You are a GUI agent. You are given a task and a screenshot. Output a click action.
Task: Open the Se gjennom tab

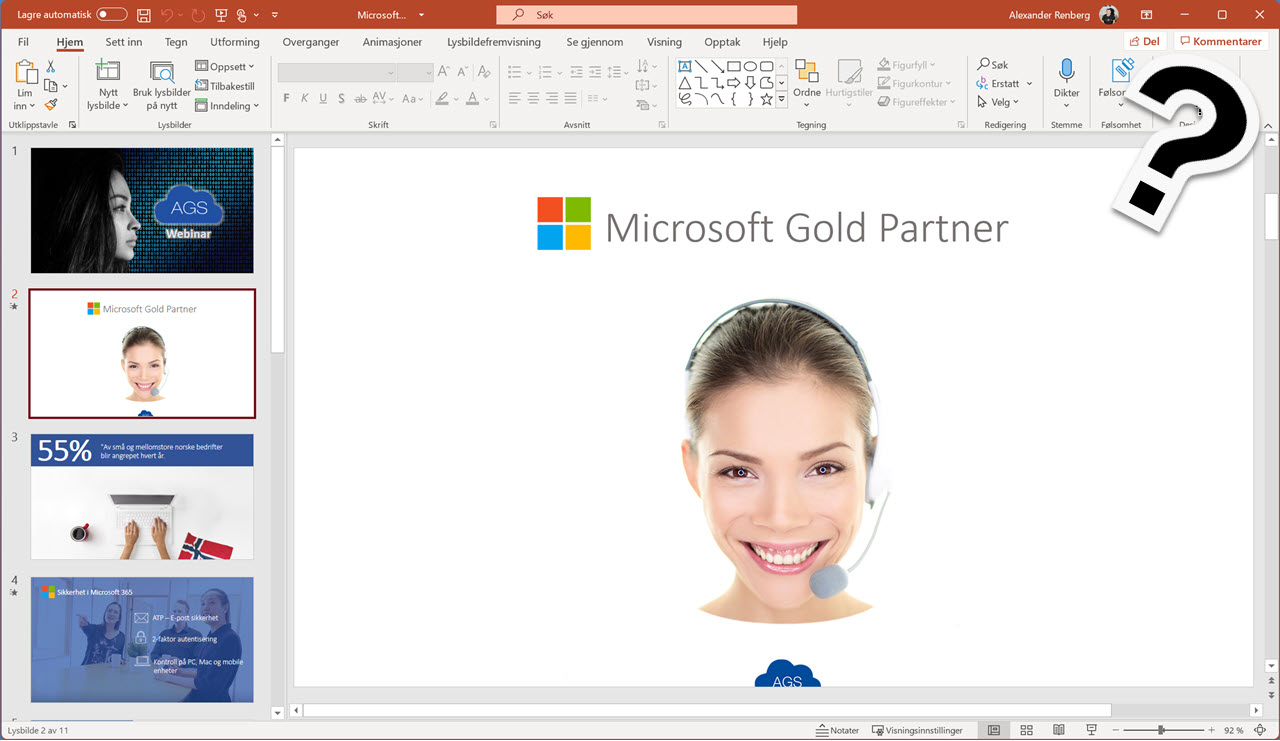click(594, 42)
